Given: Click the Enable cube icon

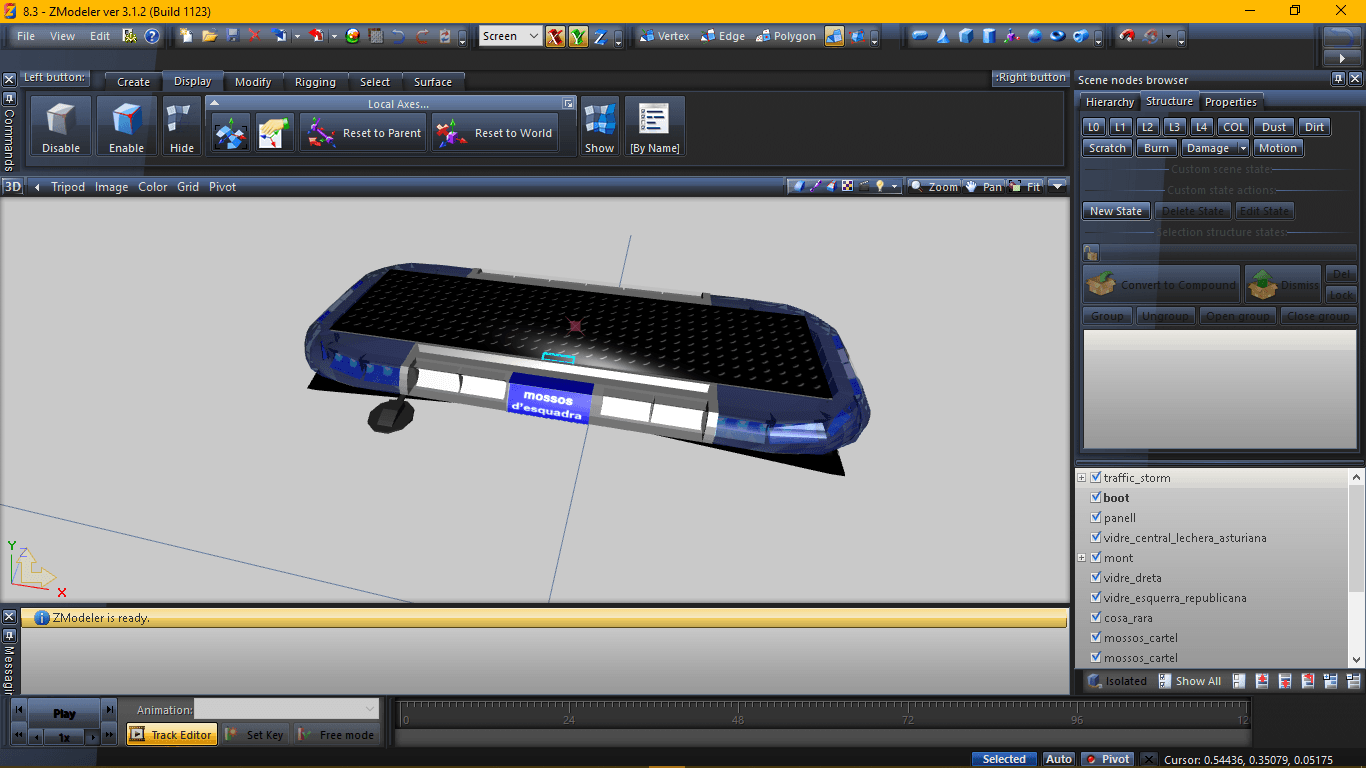Looking at the screenshot, I should [x=126, y=125].
